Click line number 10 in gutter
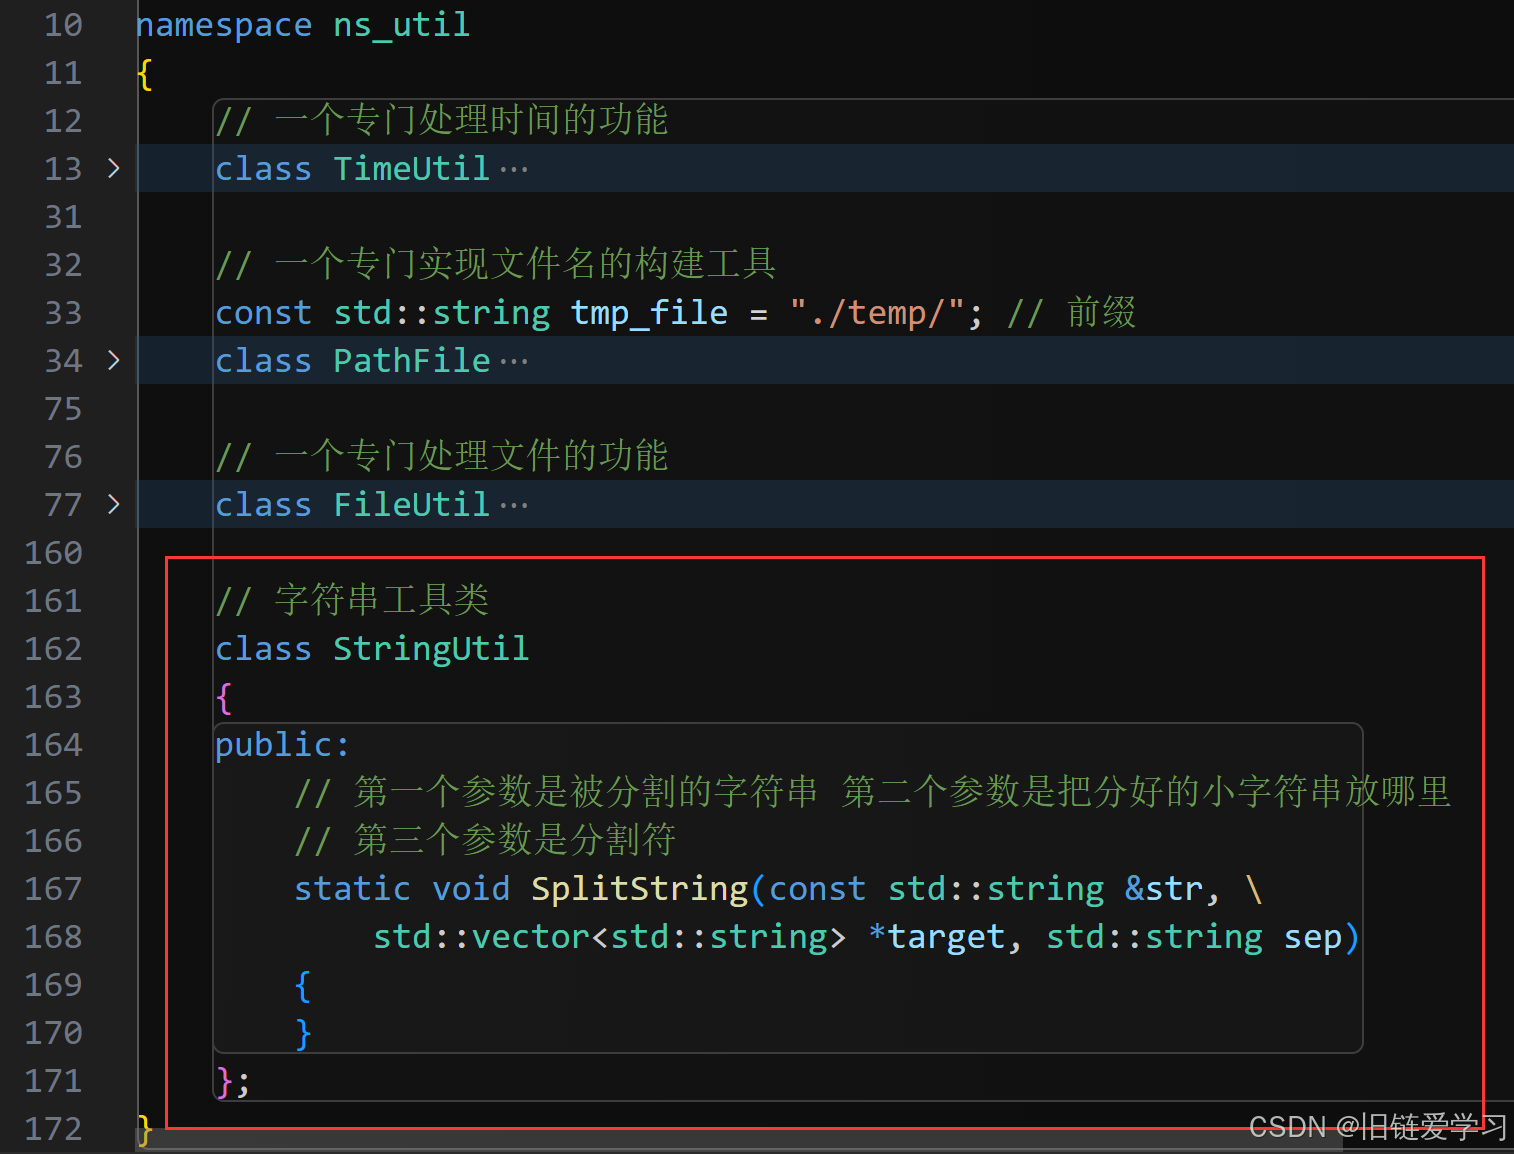The image size is (1514, 1154). 63,25
